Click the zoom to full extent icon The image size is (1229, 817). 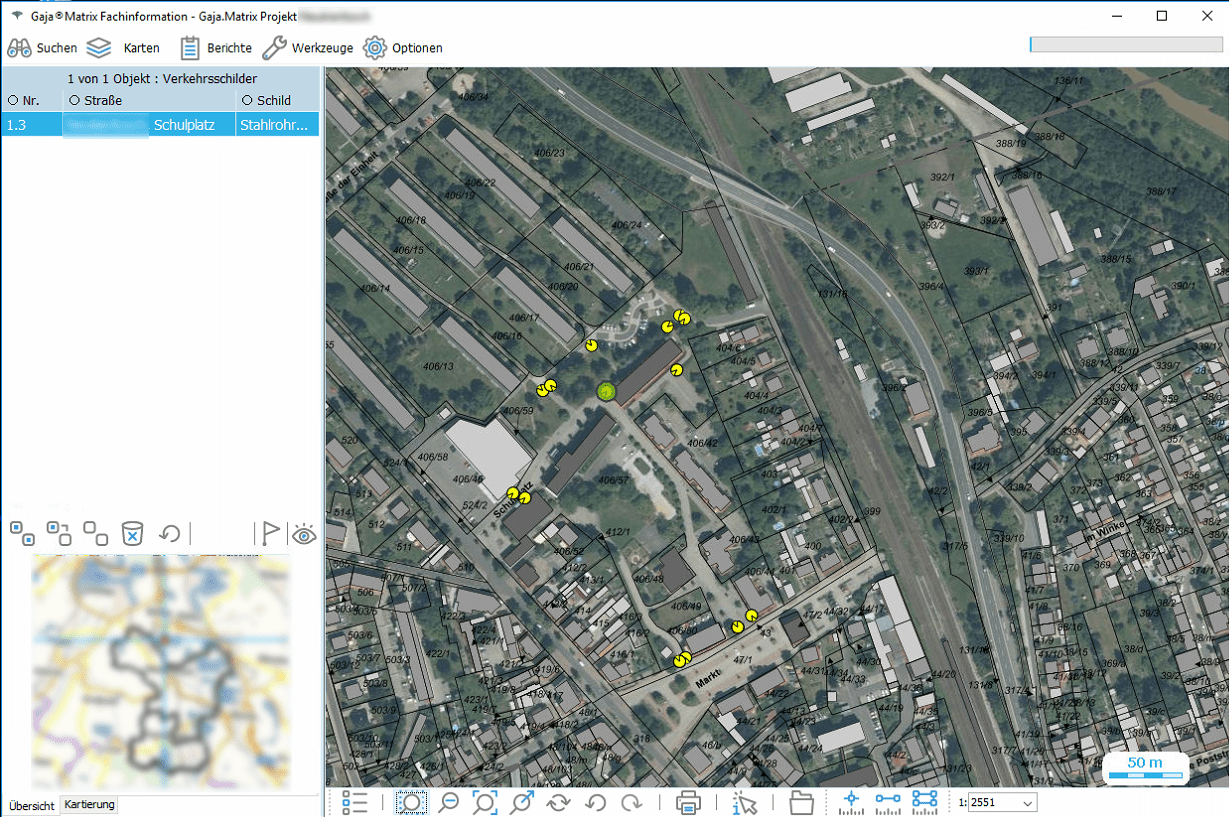[x=485, y=802]
